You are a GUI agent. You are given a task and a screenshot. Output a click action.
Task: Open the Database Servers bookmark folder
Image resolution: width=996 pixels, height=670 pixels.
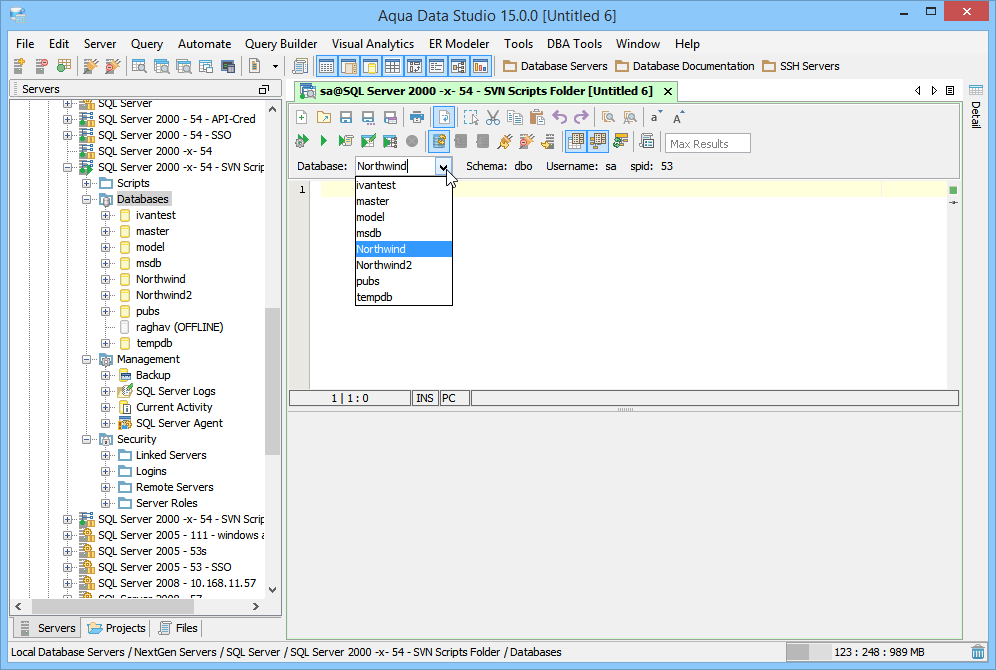tap(555, 66)
